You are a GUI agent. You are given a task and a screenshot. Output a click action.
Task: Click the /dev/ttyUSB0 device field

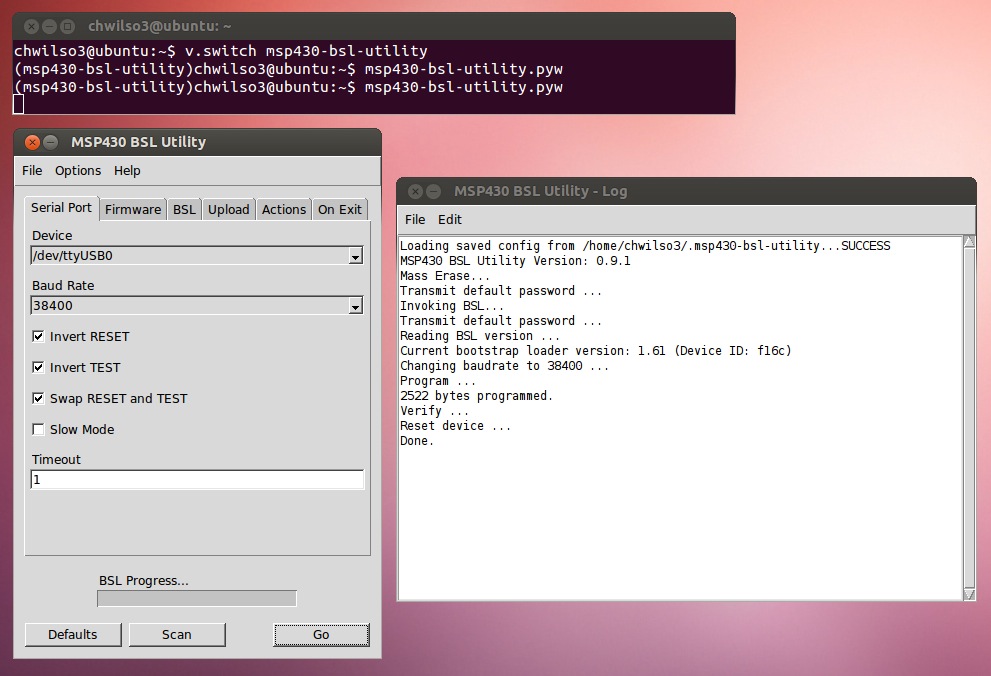(197, 256)
